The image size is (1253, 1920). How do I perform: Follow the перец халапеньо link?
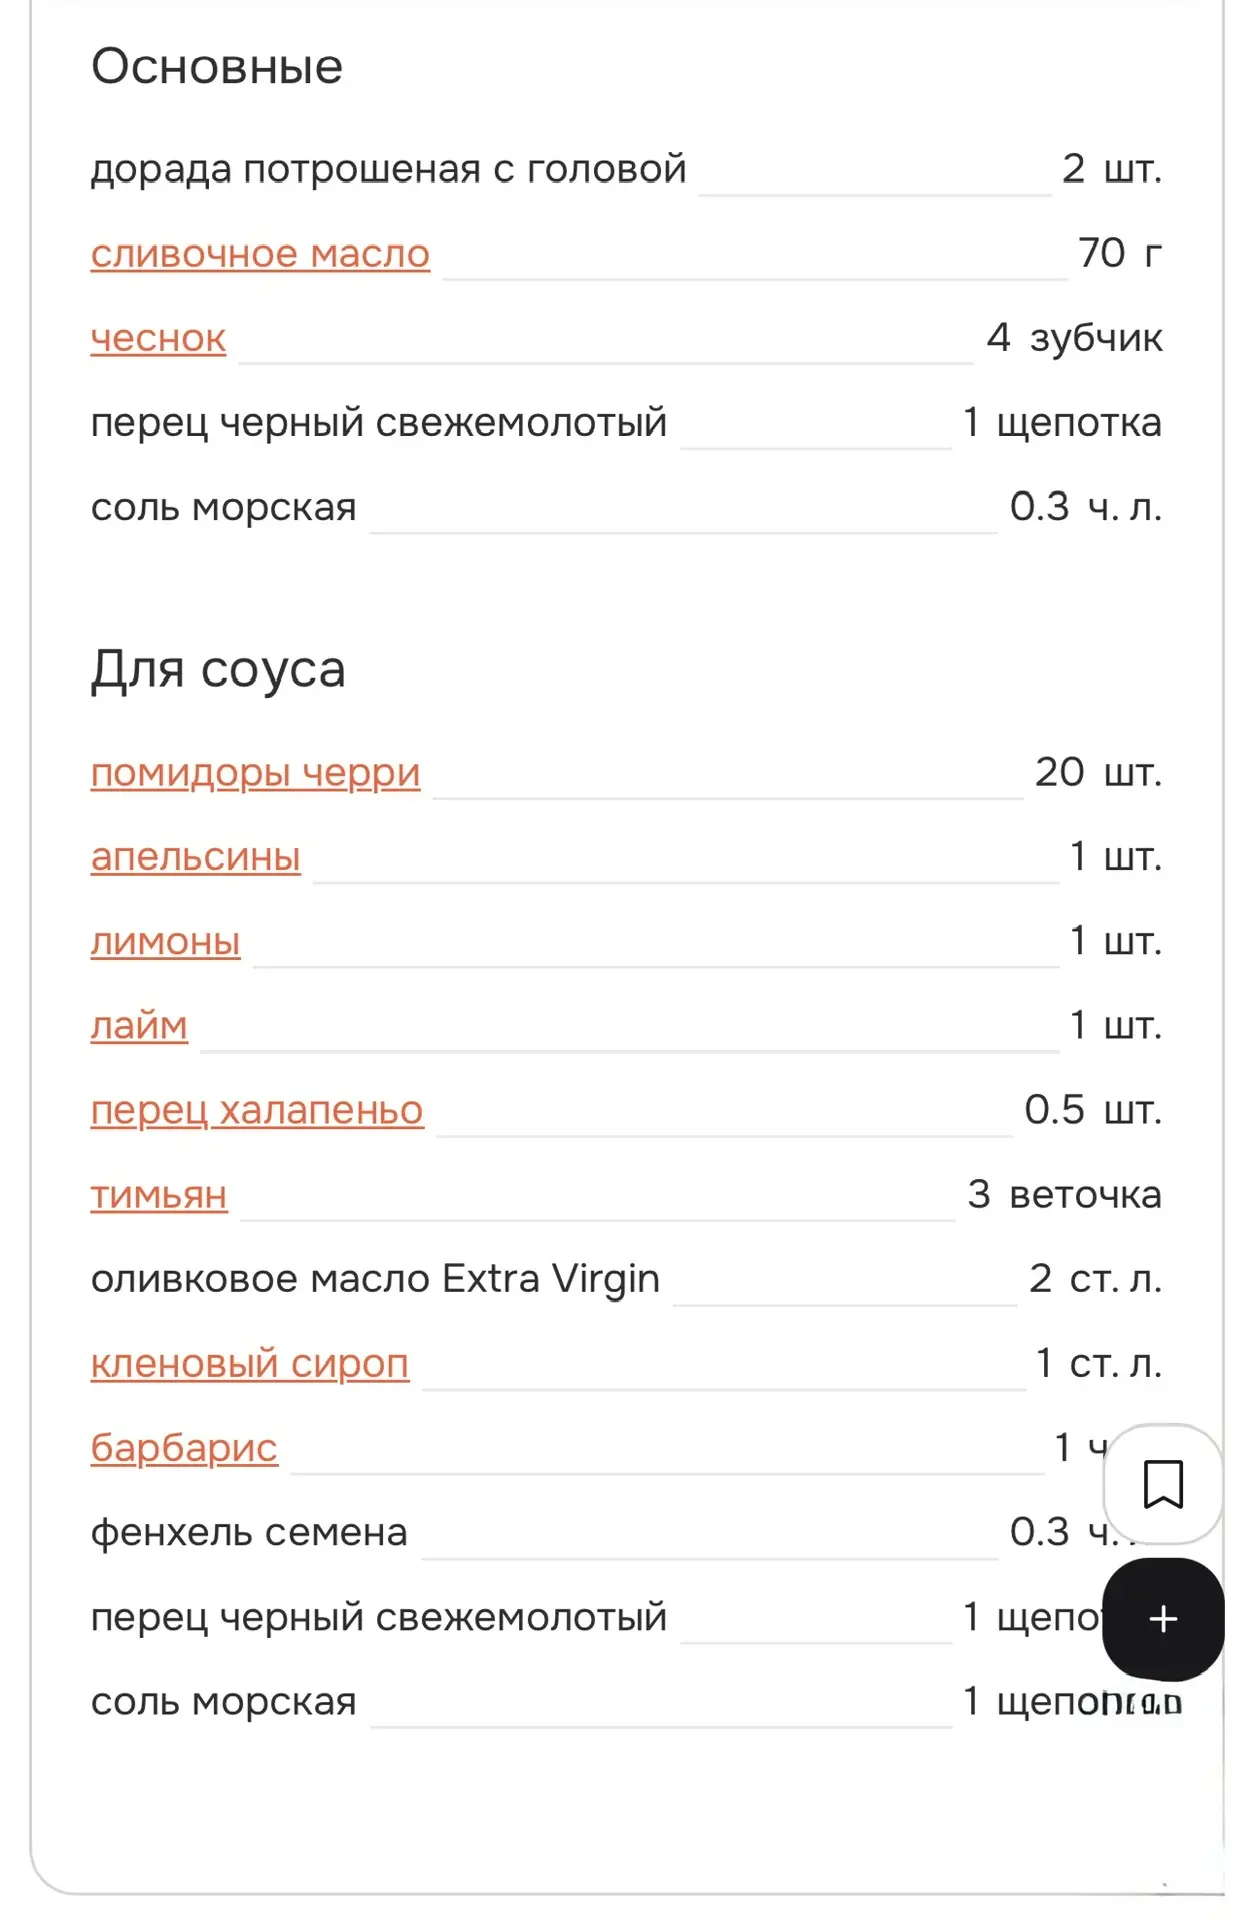pyautogui.click(x=257, y=1110)
